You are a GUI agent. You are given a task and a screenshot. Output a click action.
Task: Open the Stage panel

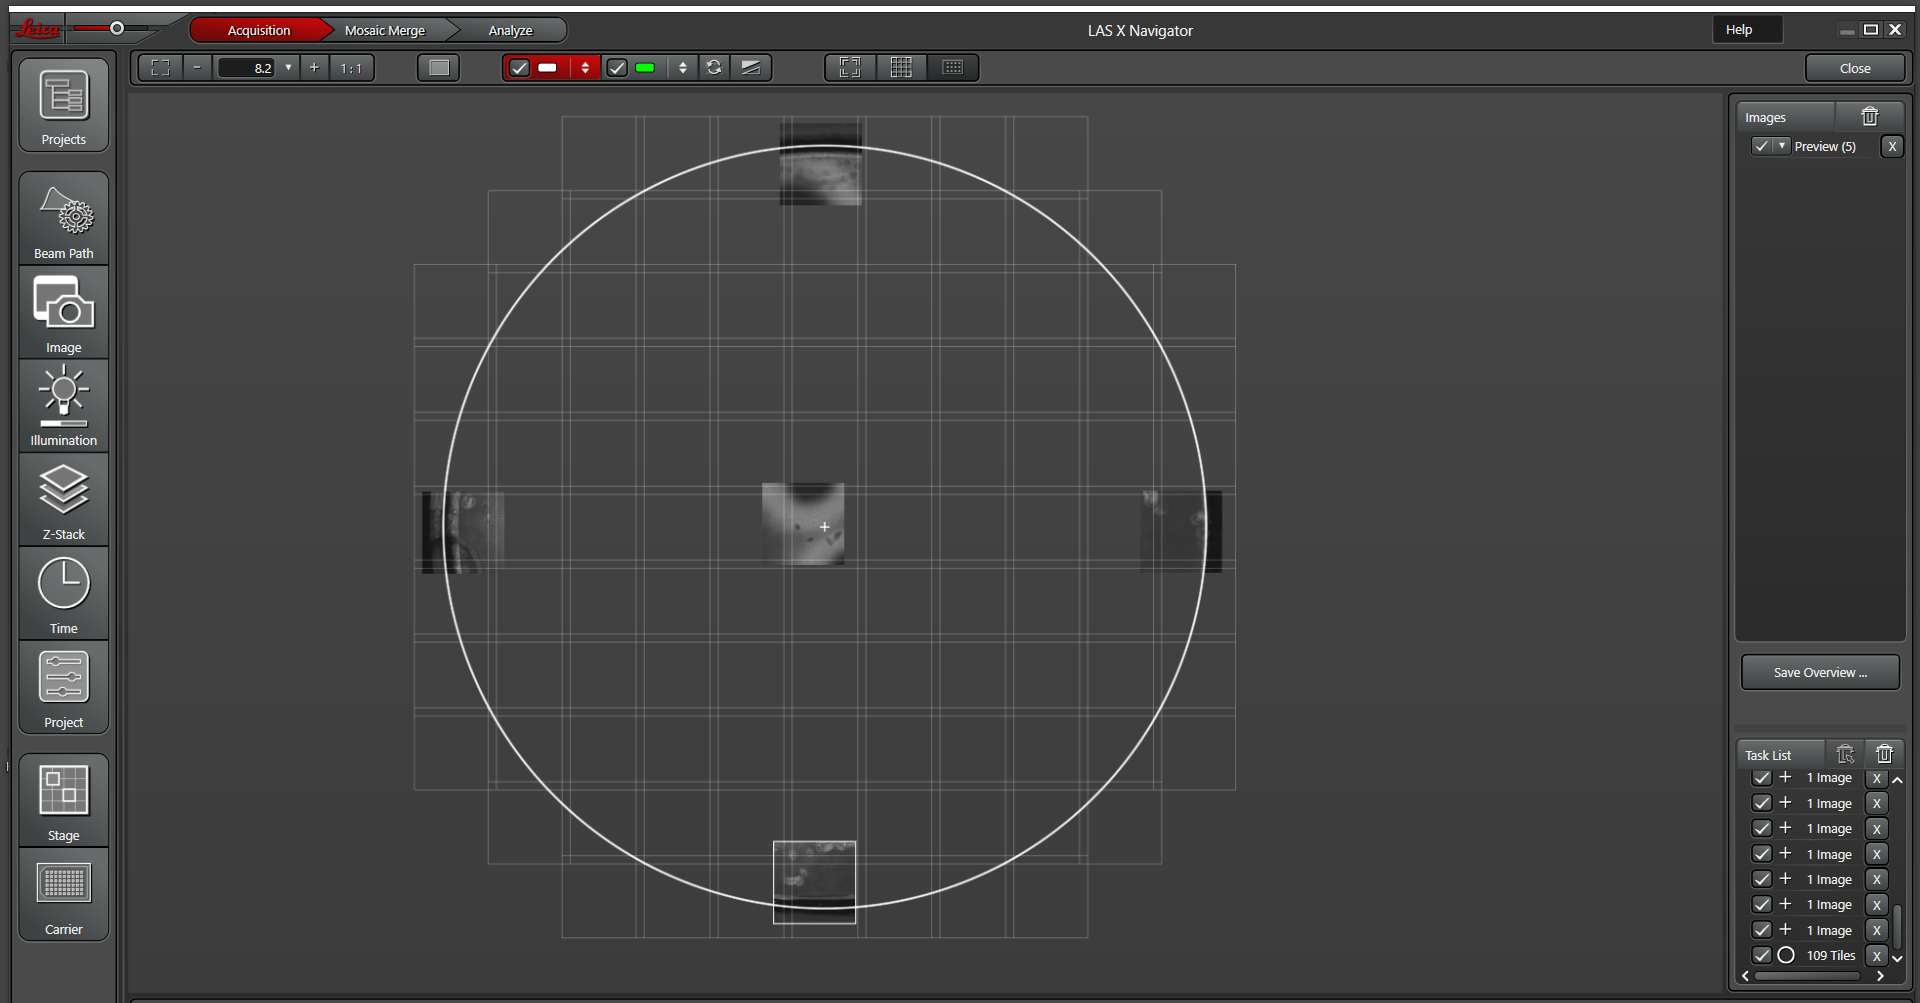pyautogui.click(x=63, y=801)
